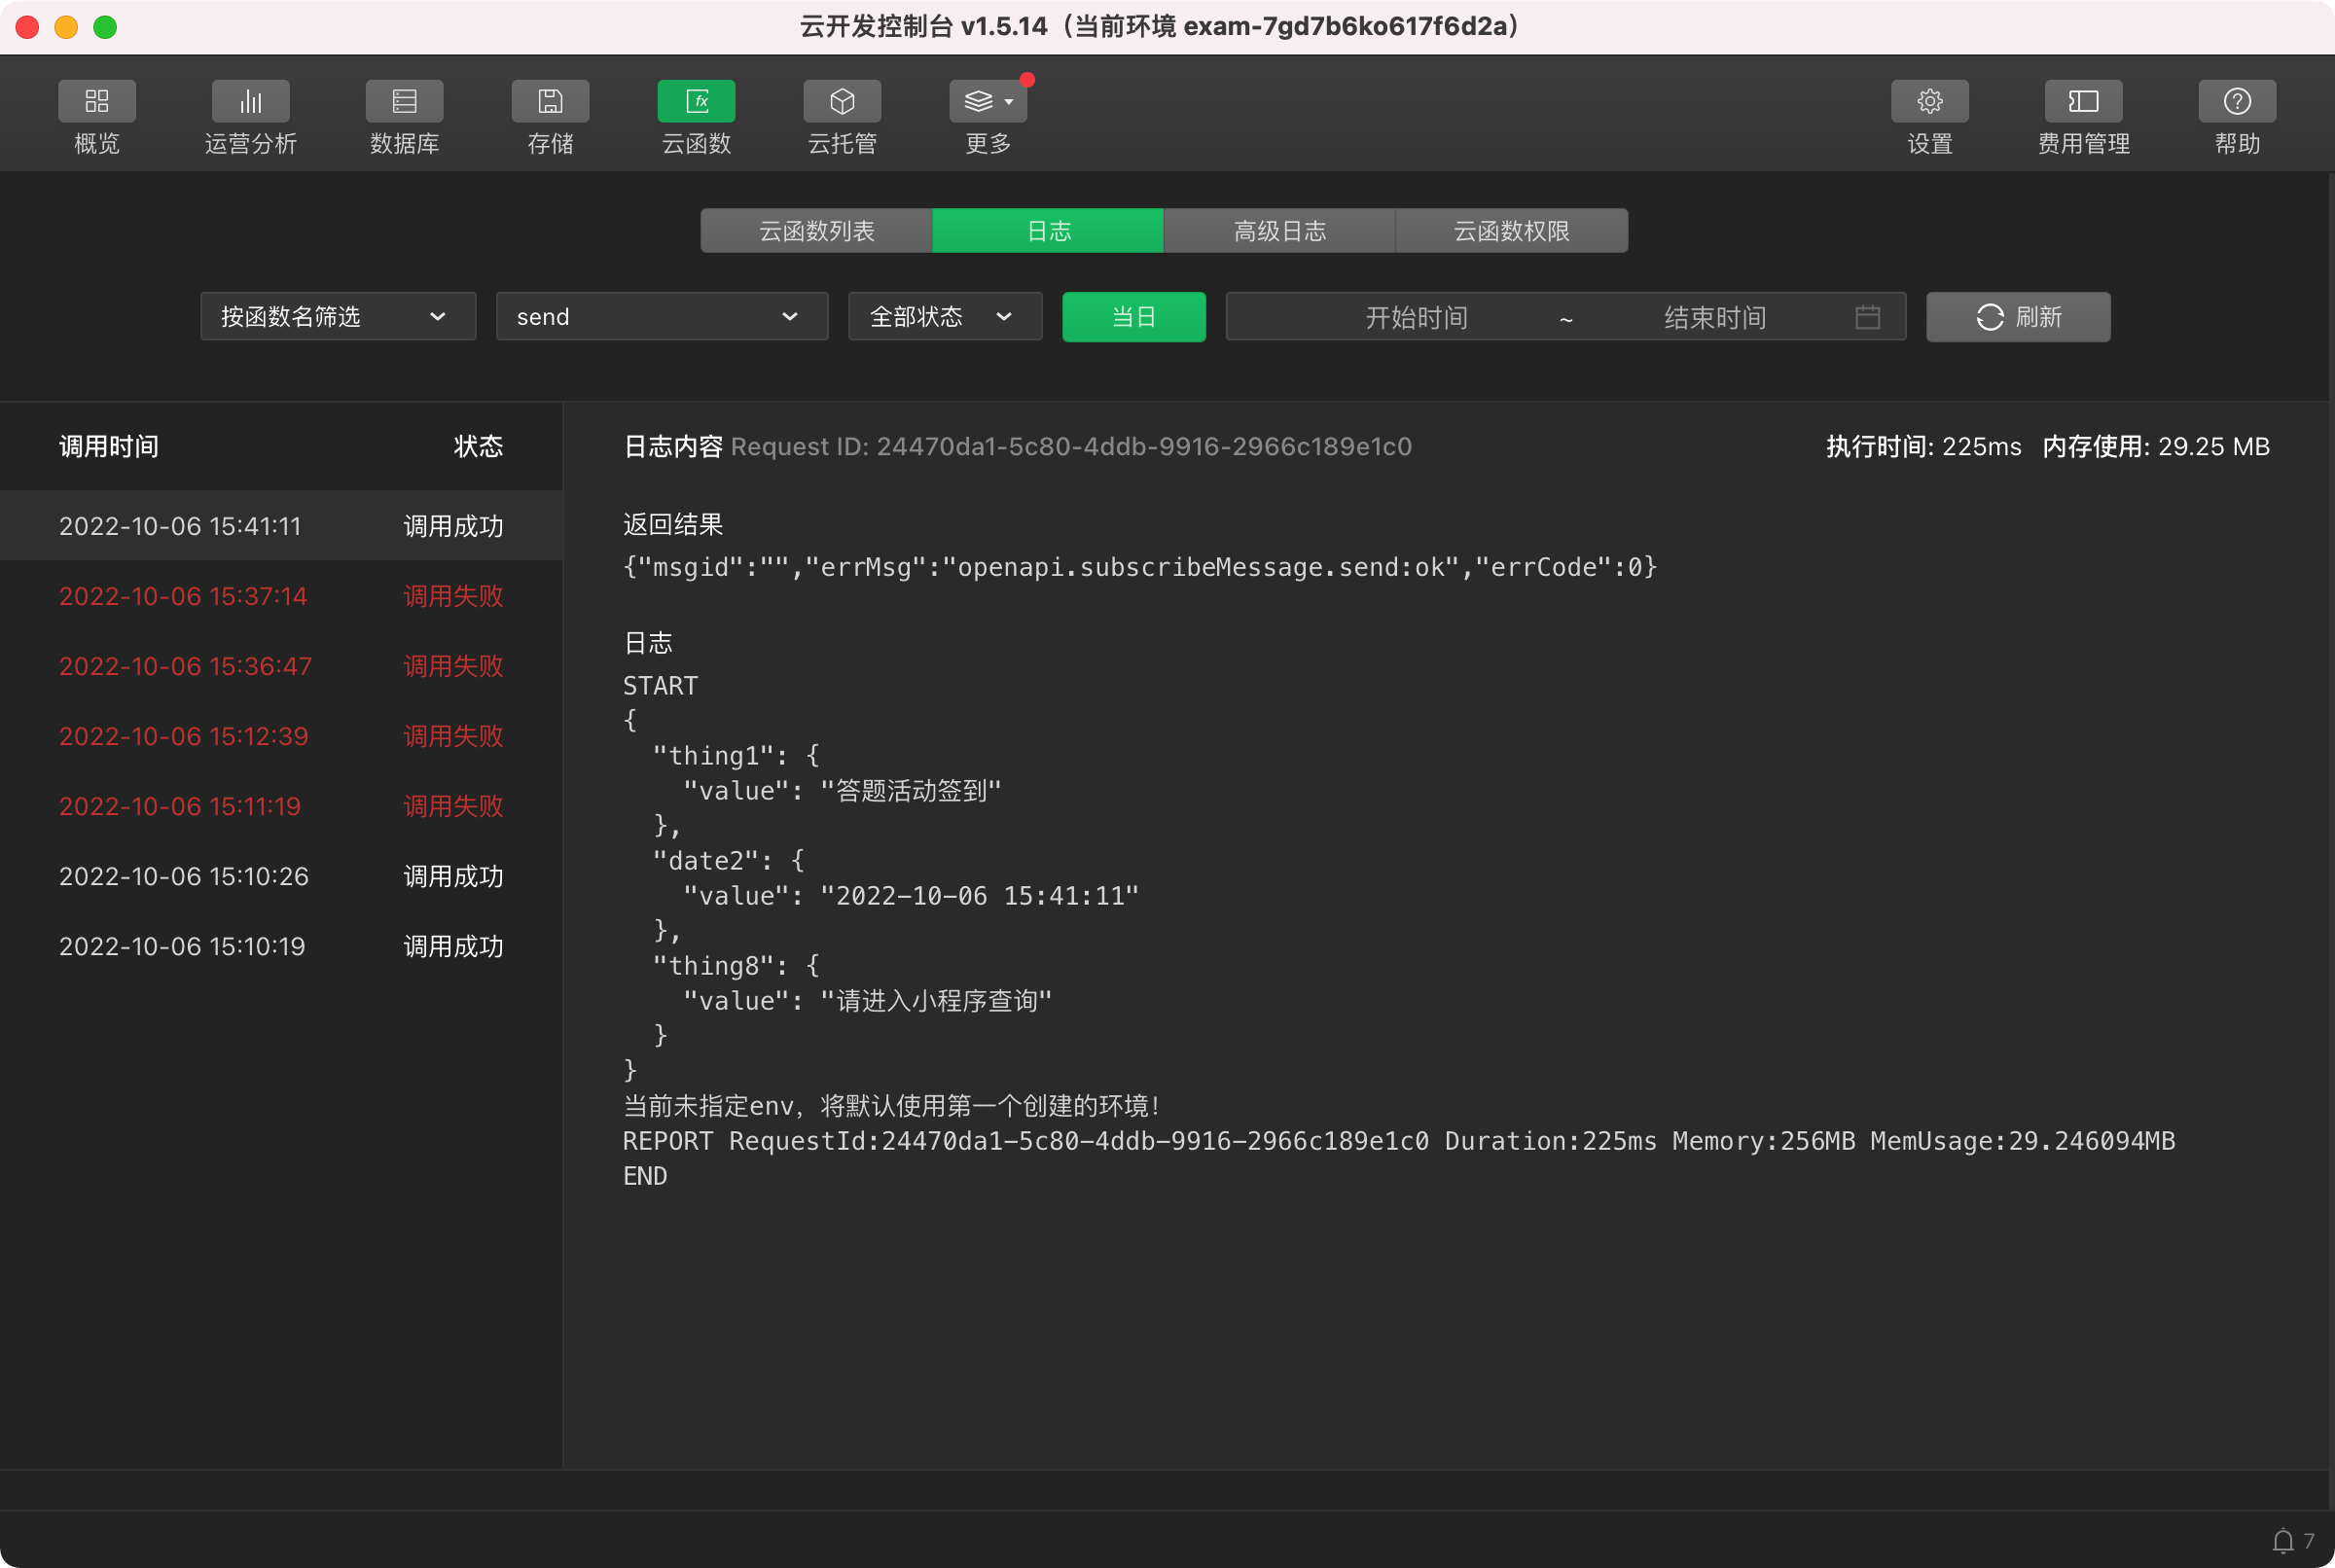Click the 刷新 refresh button
The image size is (2335, 1568).
click(2017, 317)
